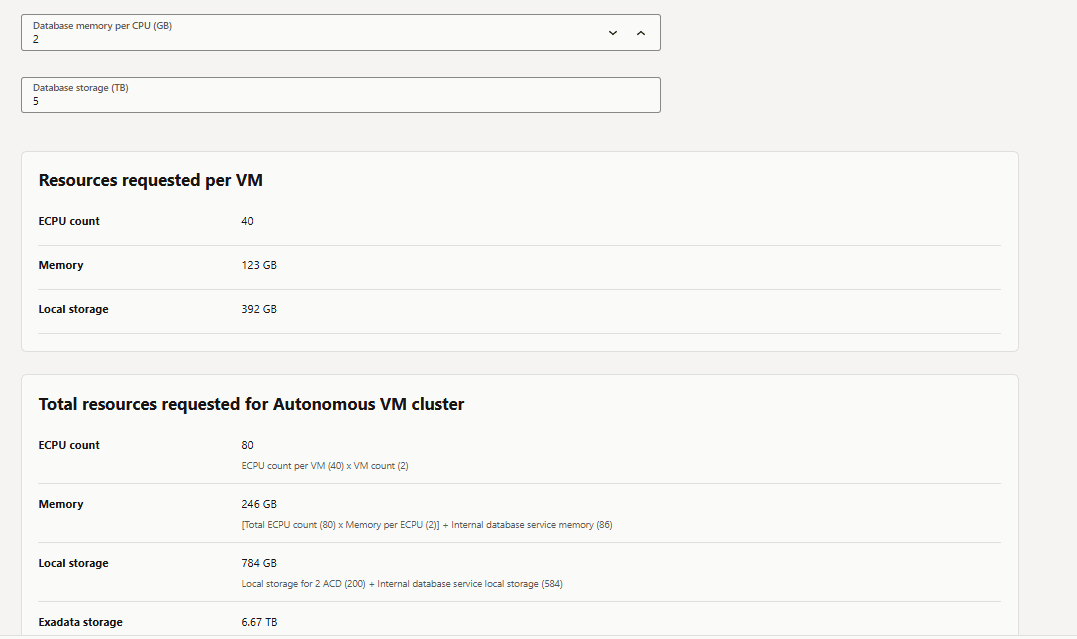Select the total Local storage value 784 GB
This screenshot has height=639, width=1077.
tap(260, 563)
